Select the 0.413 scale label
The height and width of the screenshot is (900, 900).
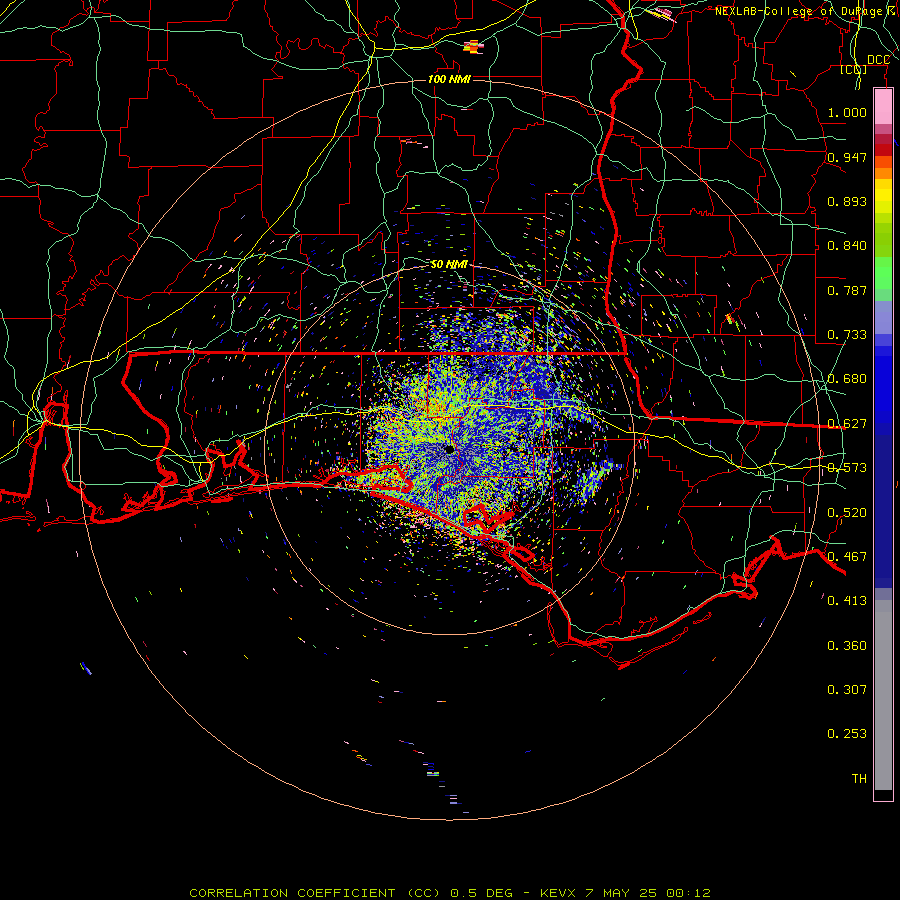point(847,601)
